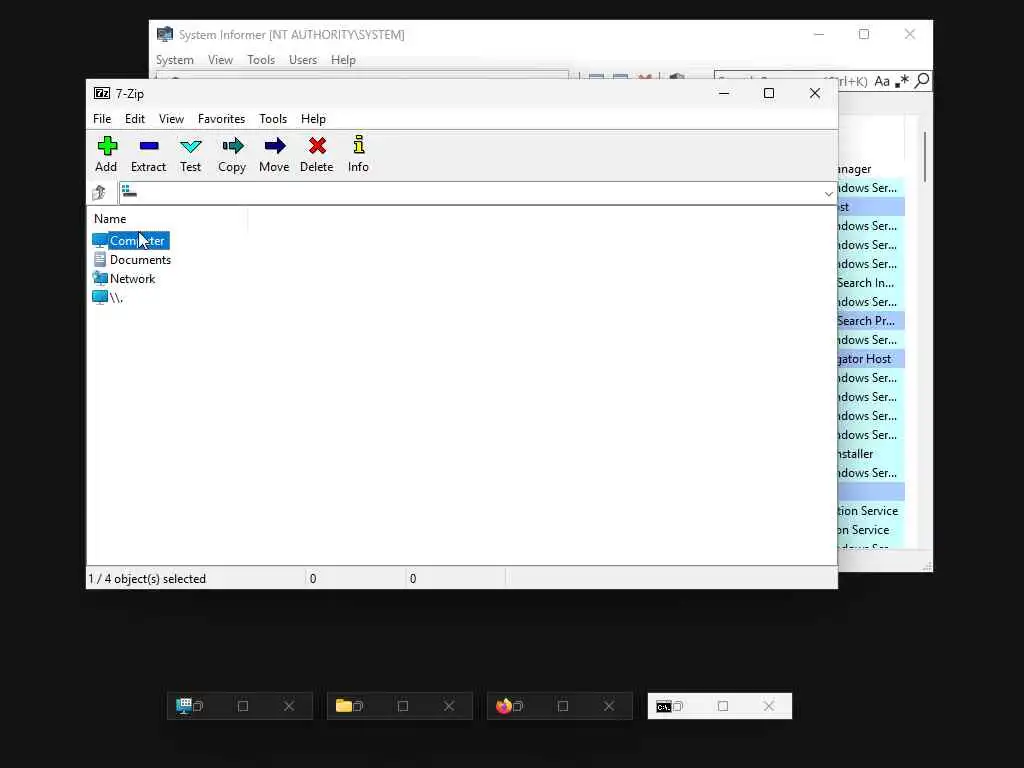Click System Informer thumbnail icon at bottom
Screen dimensions: 1024x768
click(184, 706)
